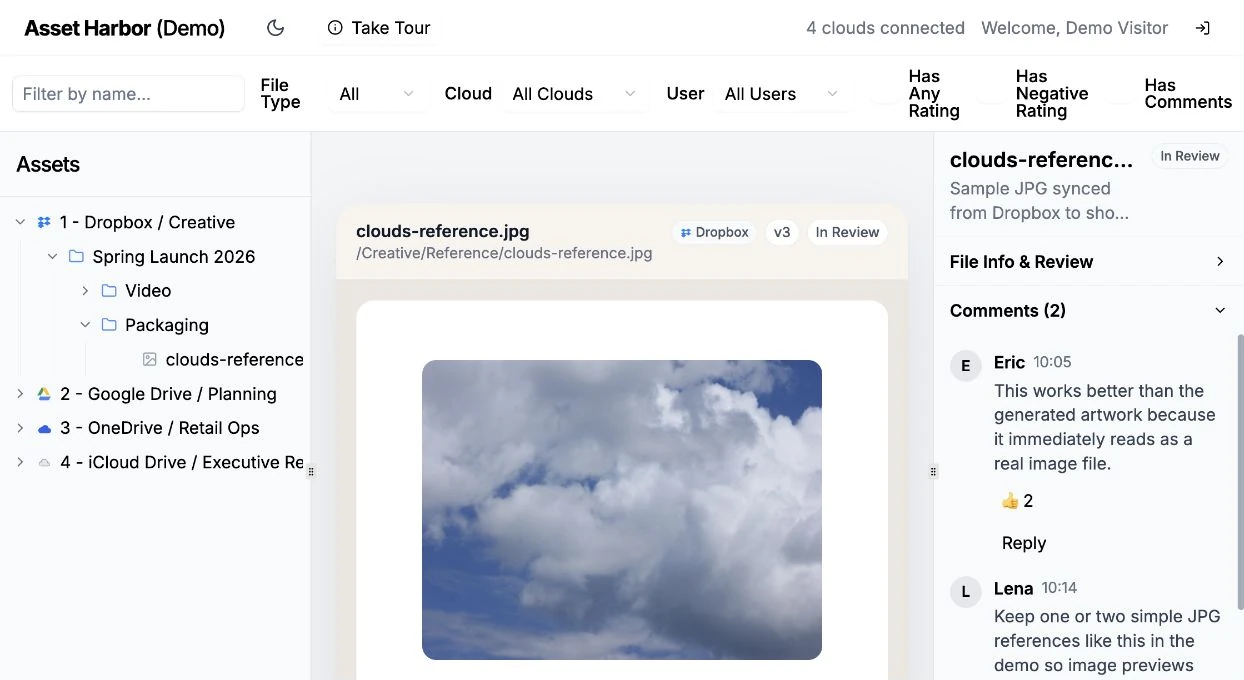The width and height of the screenshot is (1244, 680).
Task: Click the Spring Launch 2026 folder icon
Action: click(76, 256)
